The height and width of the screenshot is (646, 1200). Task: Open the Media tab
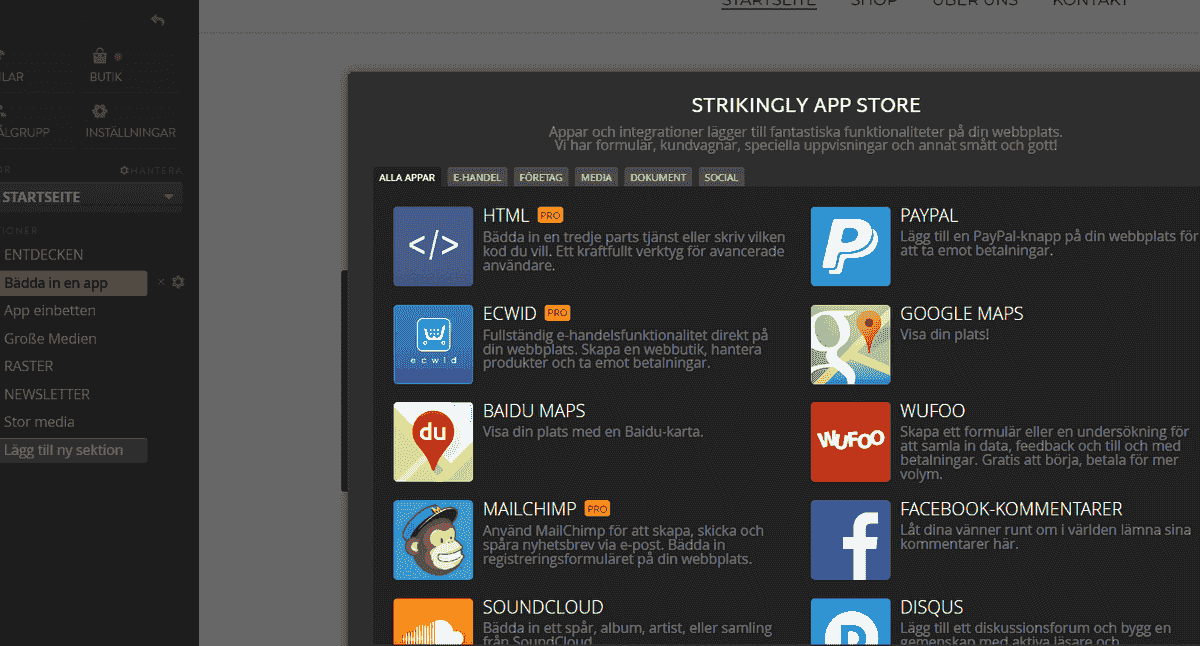click(596, 177)
